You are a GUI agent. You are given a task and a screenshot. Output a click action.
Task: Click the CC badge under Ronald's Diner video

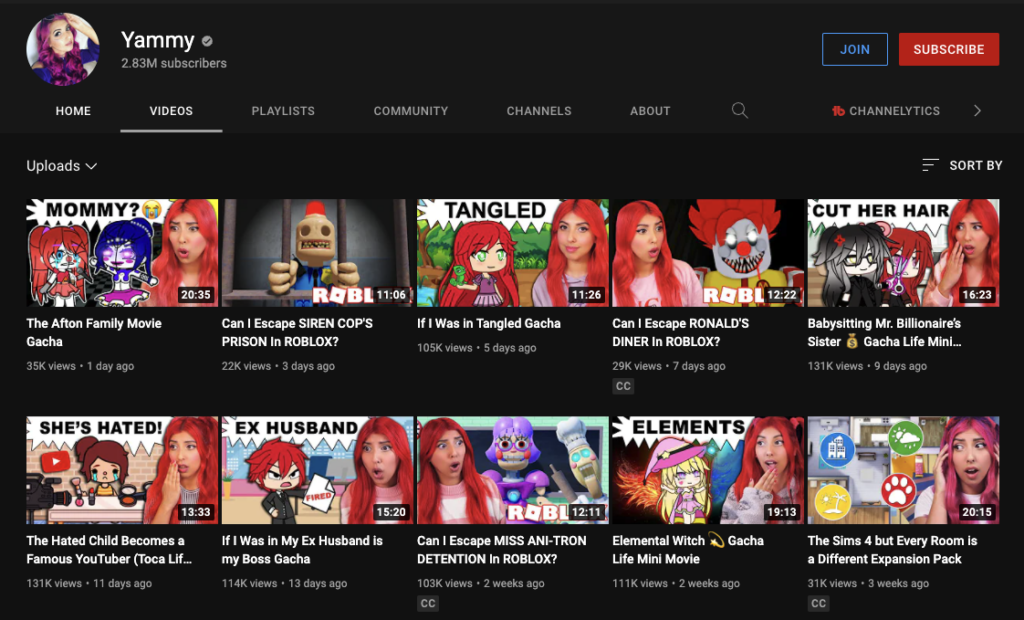coord(623,386)
